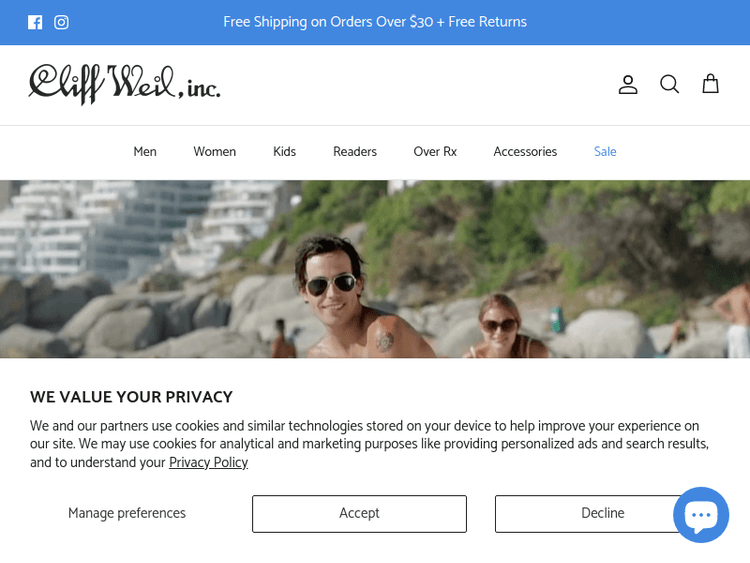Open the Women menu
750x563 pixels.
(x=215, y=152)
